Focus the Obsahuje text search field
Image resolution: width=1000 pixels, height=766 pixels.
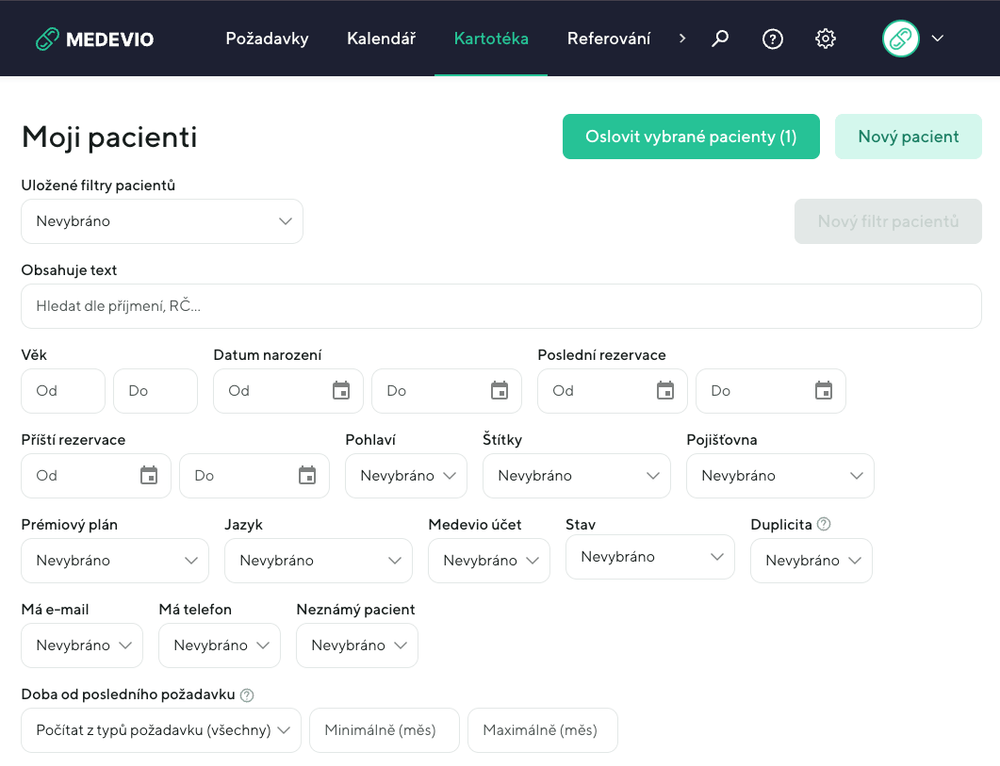(500, 306)
